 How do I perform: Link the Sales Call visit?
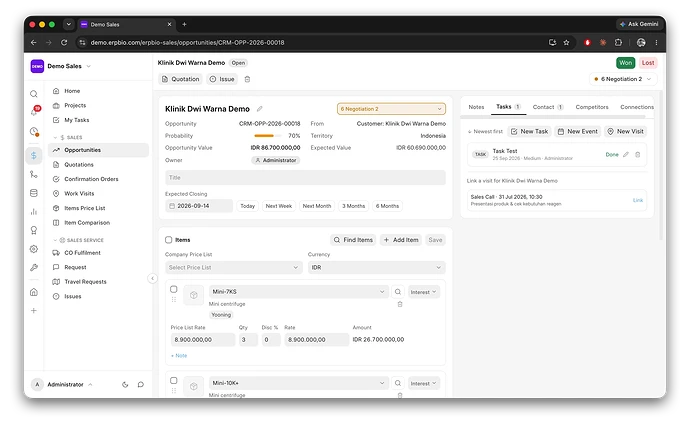coord(638,200)
